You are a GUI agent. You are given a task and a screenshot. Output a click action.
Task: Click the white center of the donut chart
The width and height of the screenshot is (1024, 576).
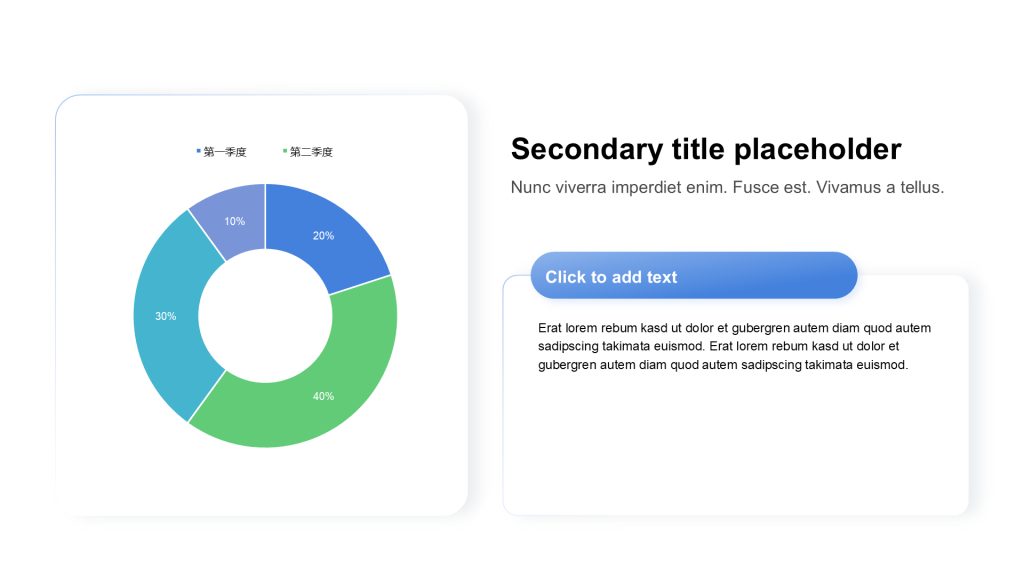(x=265, y=315)
